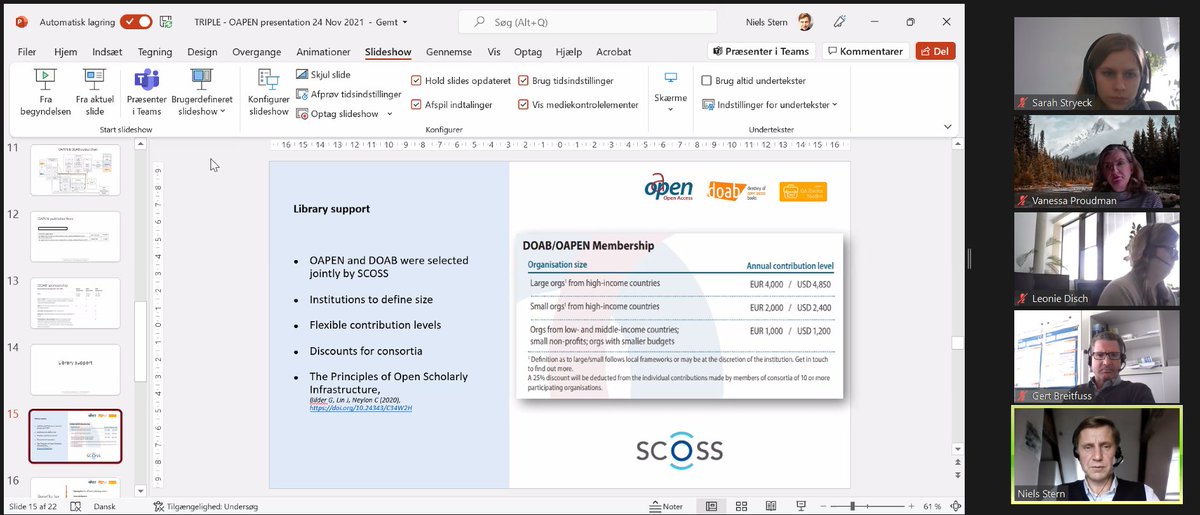Open Brugerdefineret slideshow menu

[202, 91]
